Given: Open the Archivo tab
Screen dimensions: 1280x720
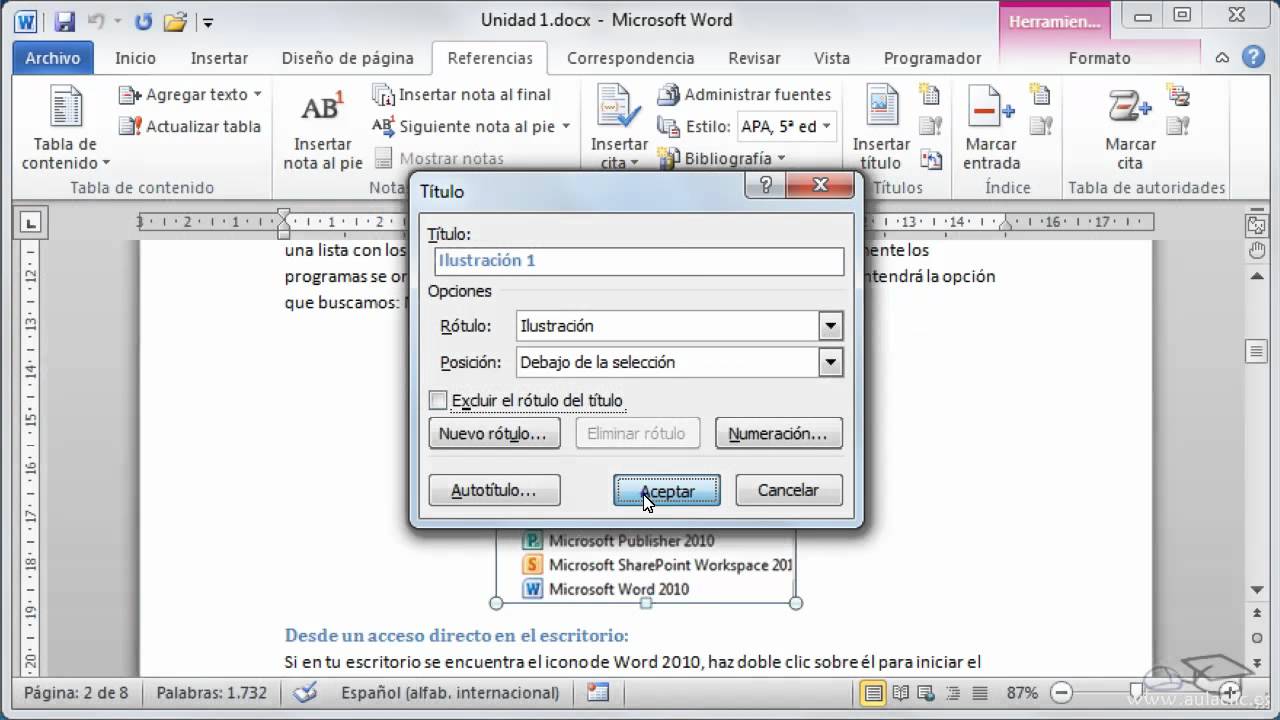Looking at the screenshot, I should [x=53, y=58].
